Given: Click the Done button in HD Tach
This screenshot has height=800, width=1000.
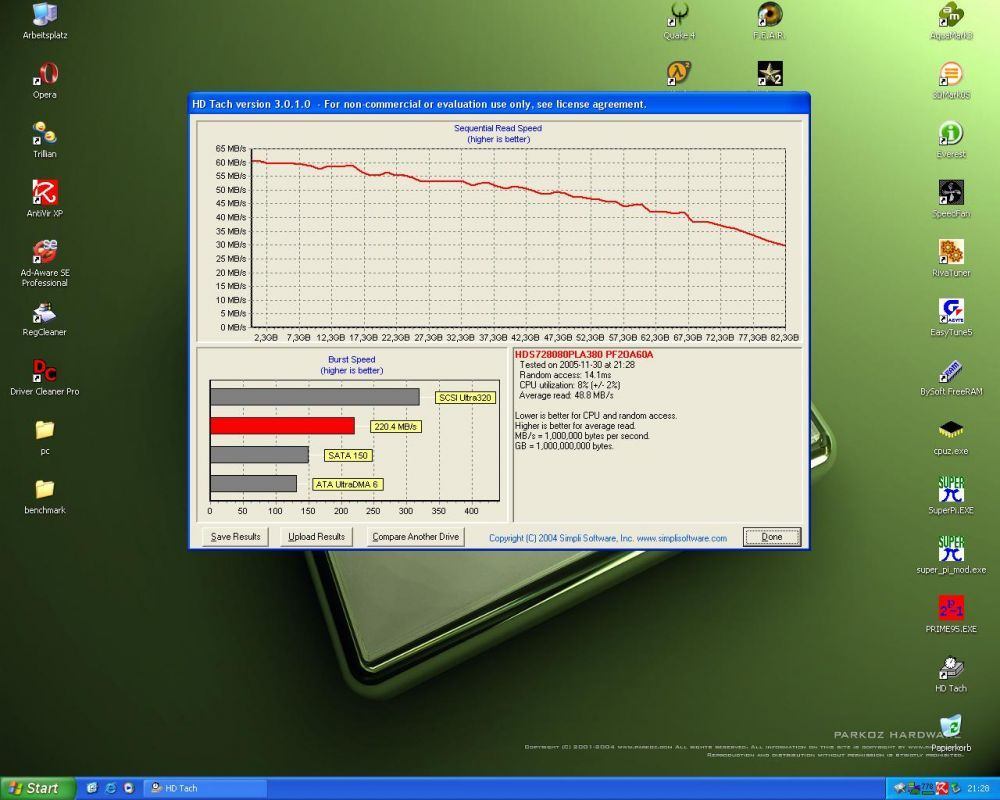Looking at the screenshot, I should pyautogui.click(x=772, y=537).
